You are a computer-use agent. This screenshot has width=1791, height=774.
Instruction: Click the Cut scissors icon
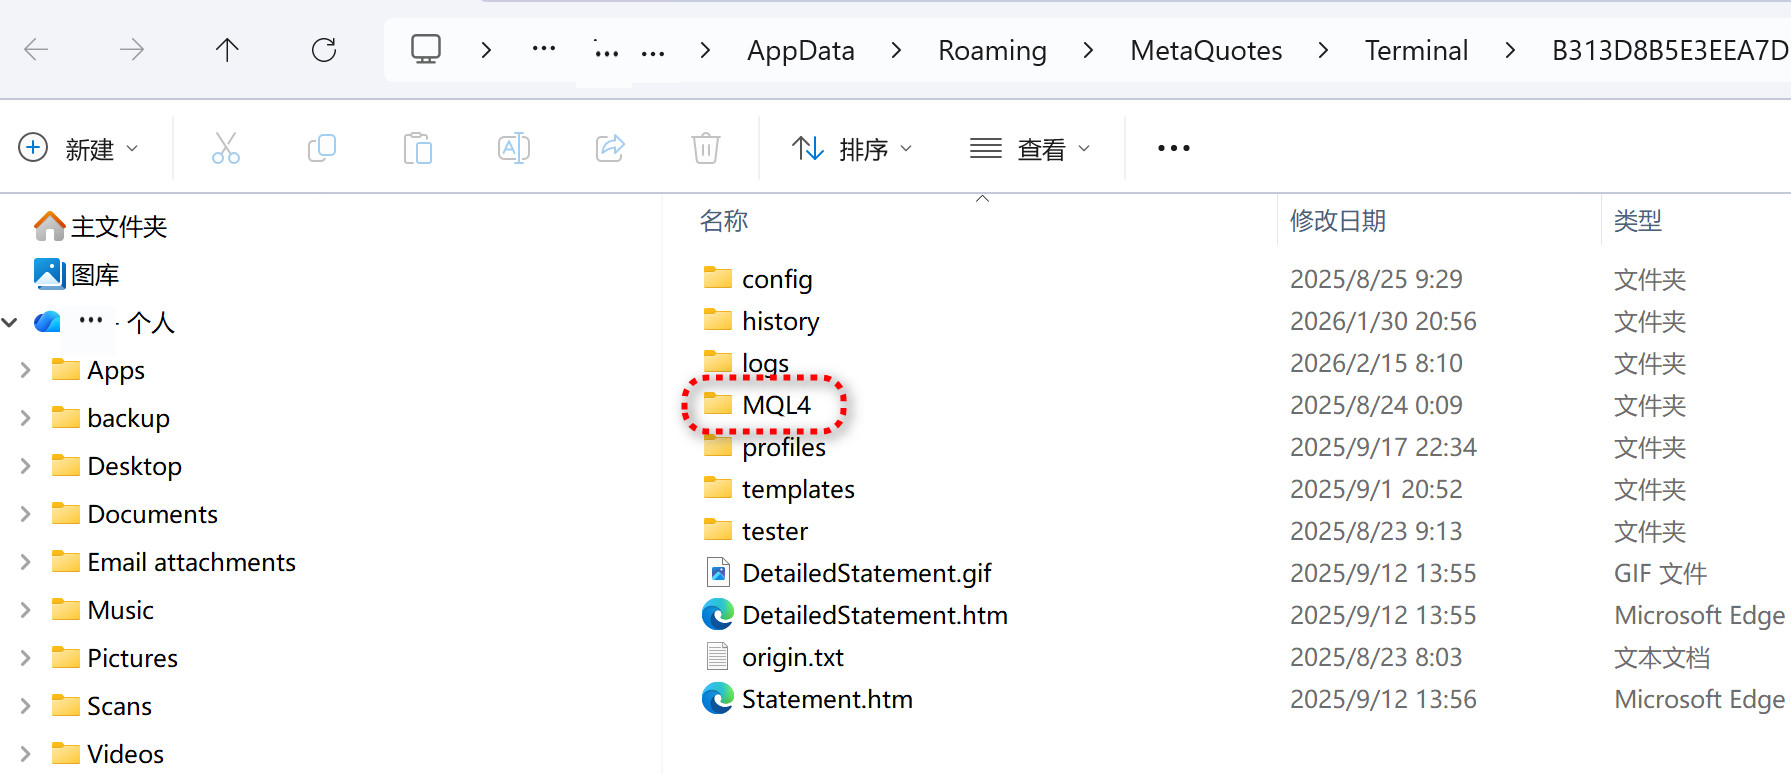226,149
